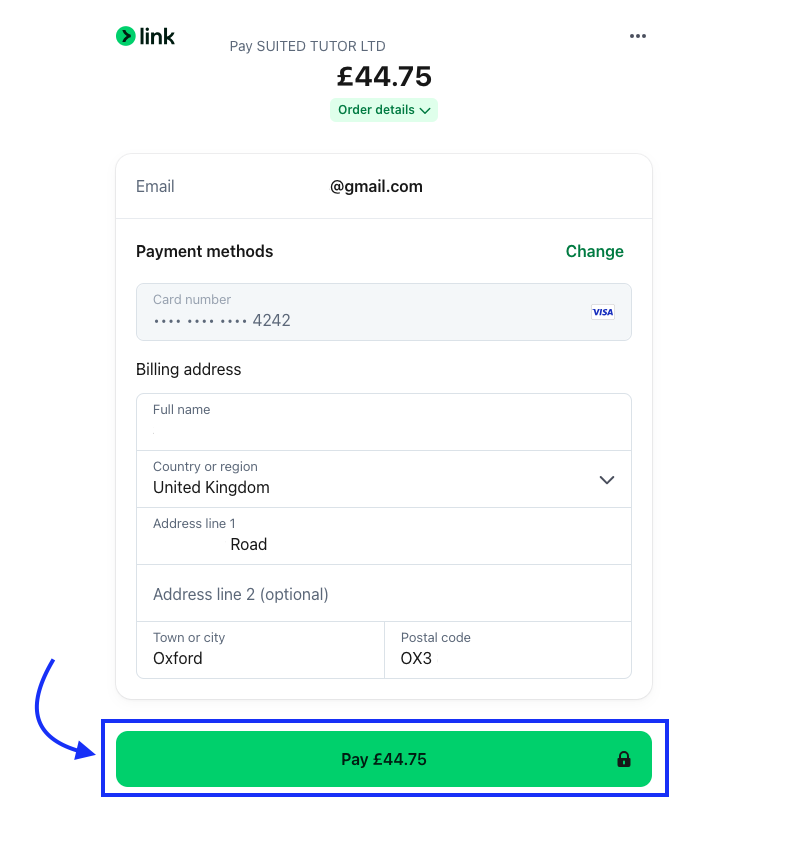Edit the Town or city field

260,650
